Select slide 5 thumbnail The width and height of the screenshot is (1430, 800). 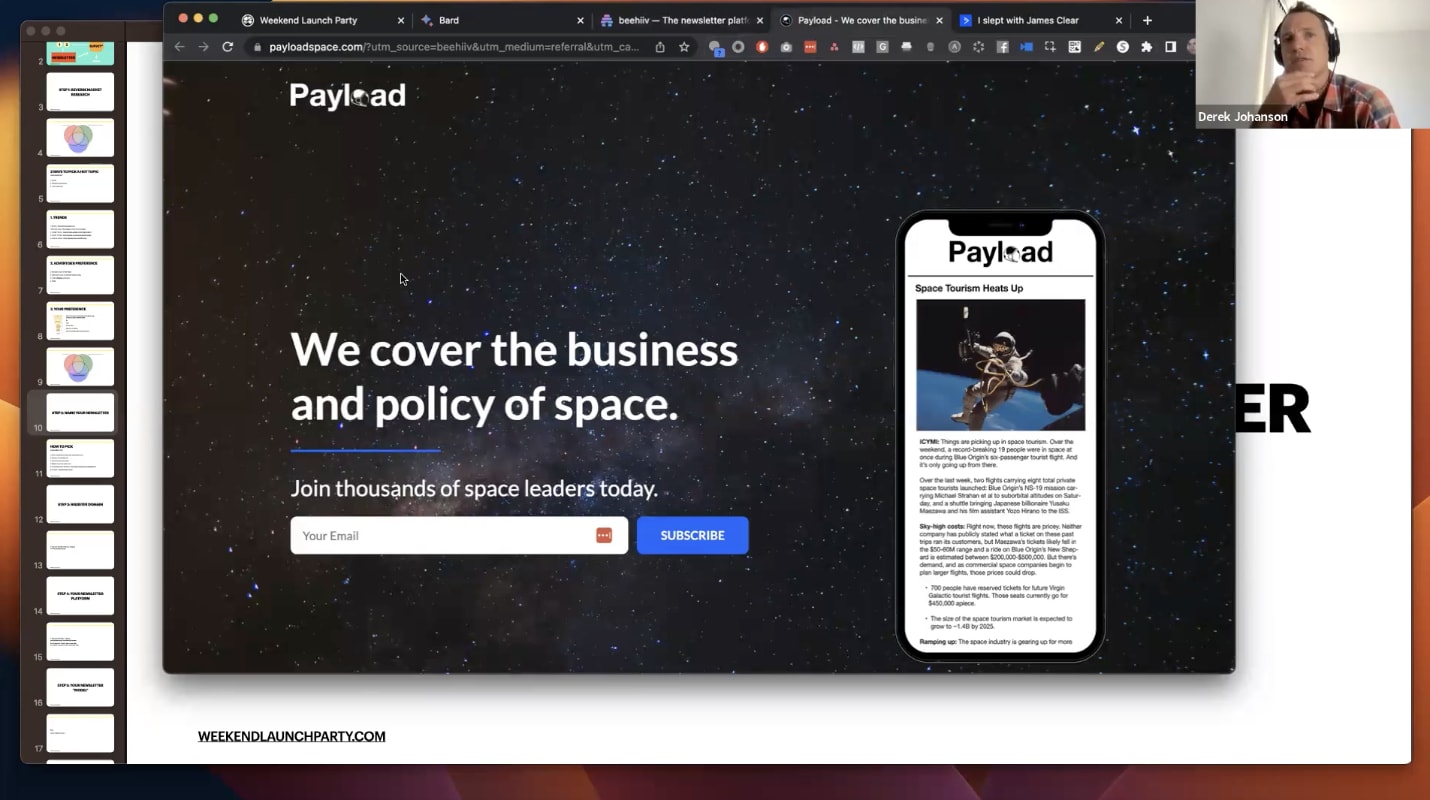point(80,184)
